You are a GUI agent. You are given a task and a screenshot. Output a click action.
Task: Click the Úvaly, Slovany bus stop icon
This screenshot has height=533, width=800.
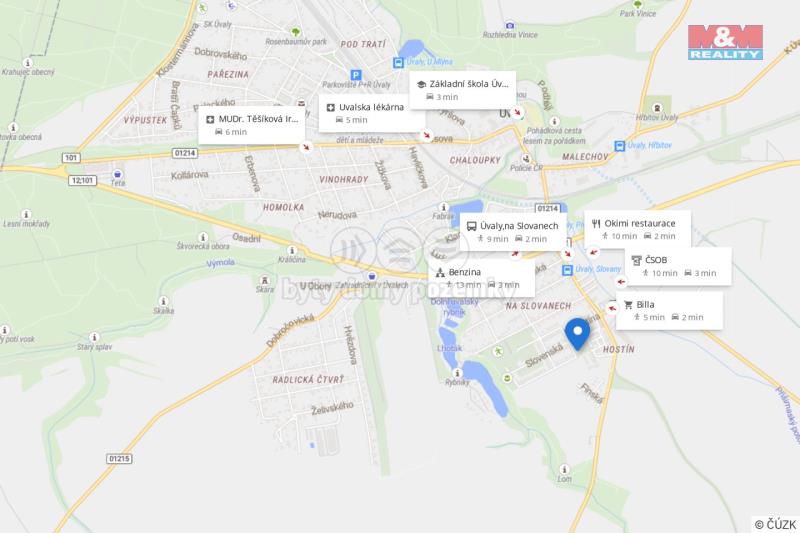(567, 270)
